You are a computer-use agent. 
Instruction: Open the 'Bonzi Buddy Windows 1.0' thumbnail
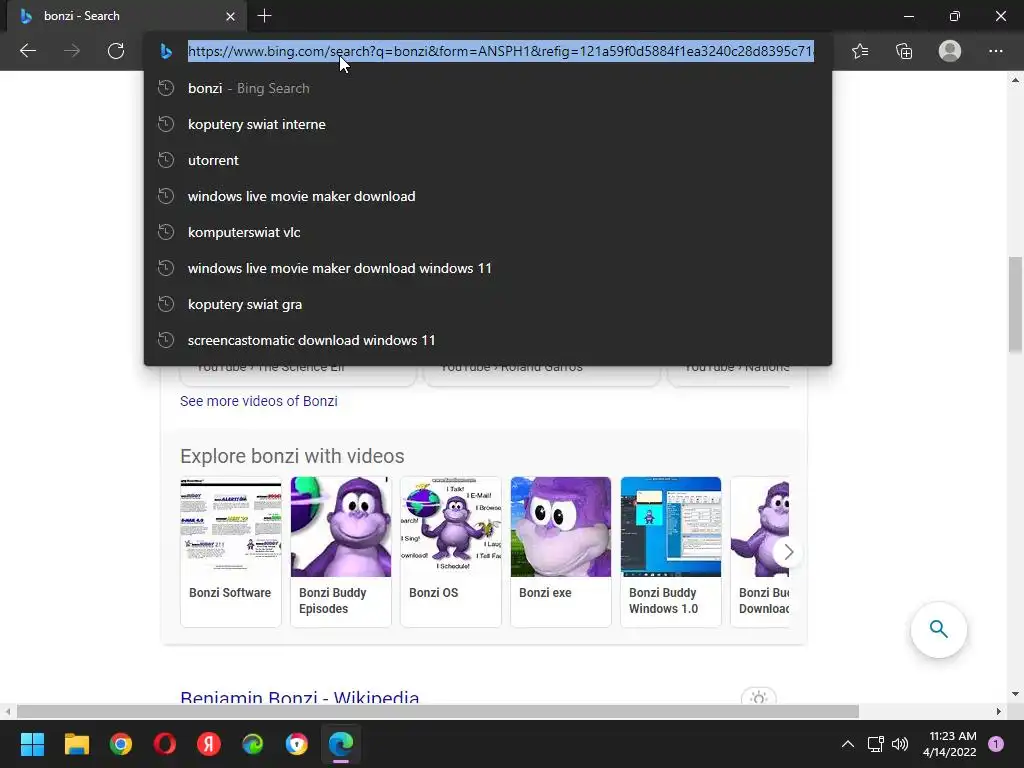click(x=671, y=526)
